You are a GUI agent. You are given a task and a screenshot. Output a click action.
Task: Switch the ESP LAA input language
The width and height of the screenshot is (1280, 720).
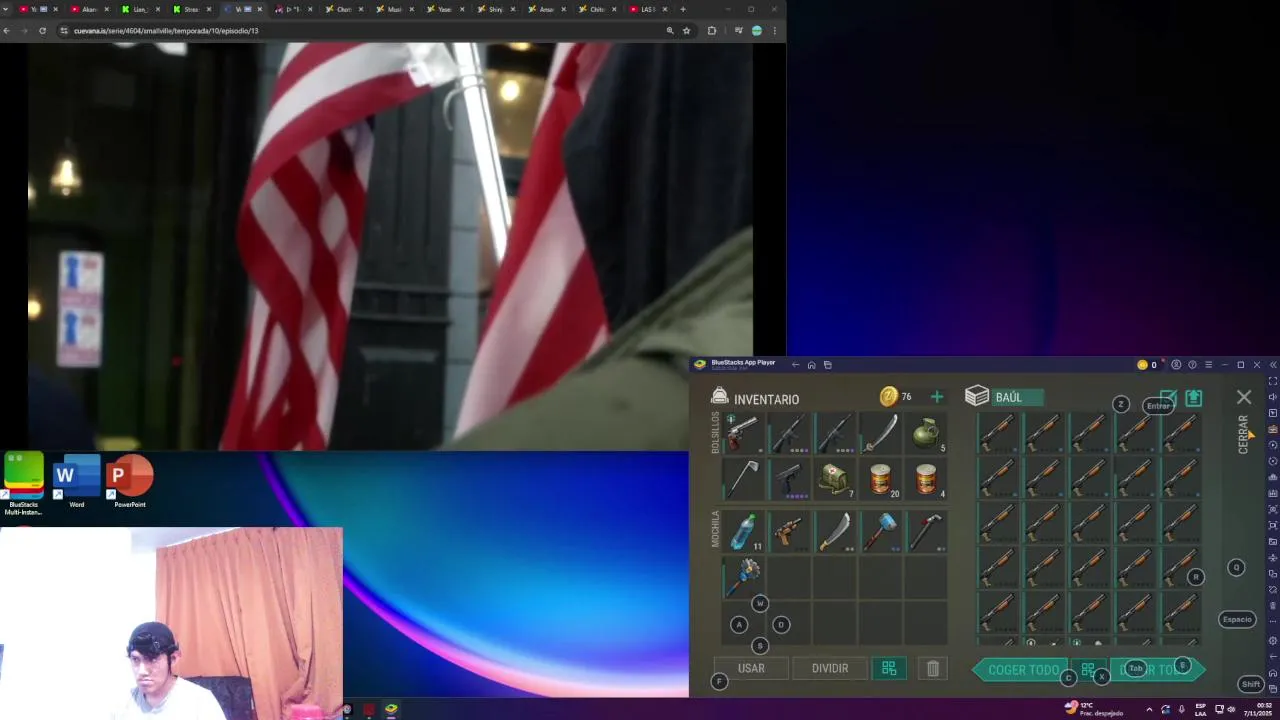click(x=1201, y=709)
